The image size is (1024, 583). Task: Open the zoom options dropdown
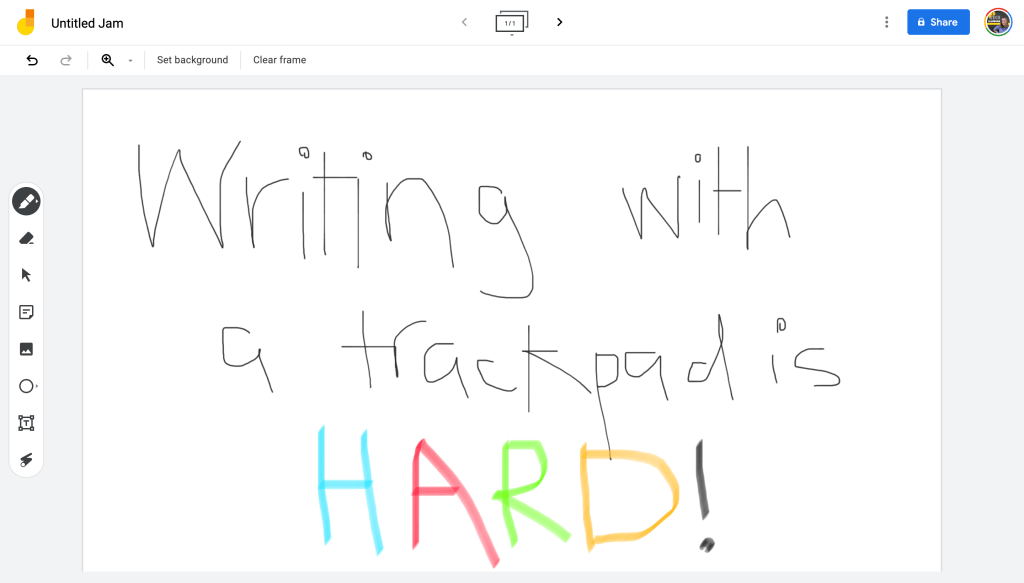[130, 60]
